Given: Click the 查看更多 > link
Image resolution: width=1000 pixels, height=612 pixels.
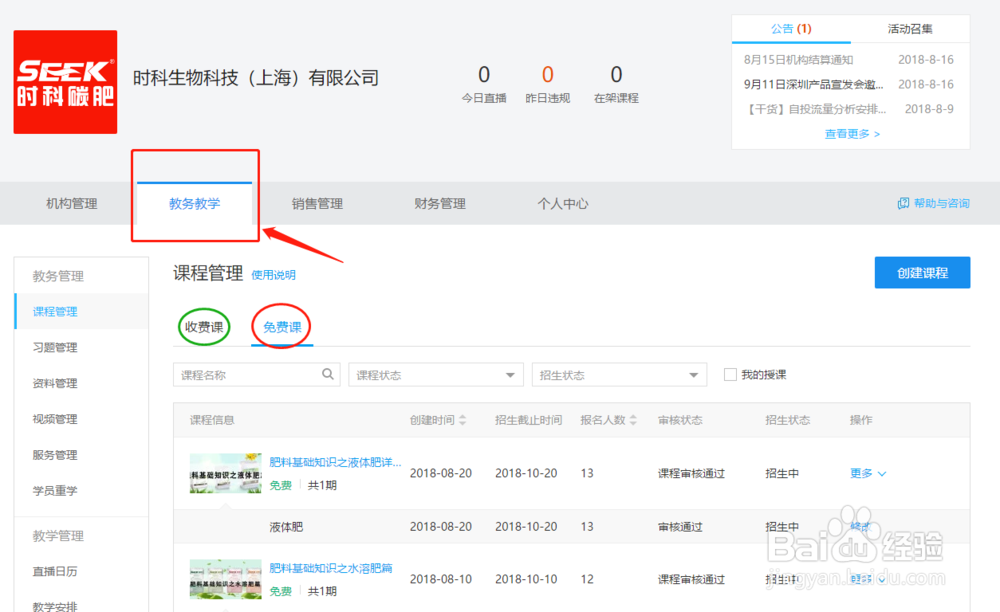Looking at the screenshot, I should 852,134.
